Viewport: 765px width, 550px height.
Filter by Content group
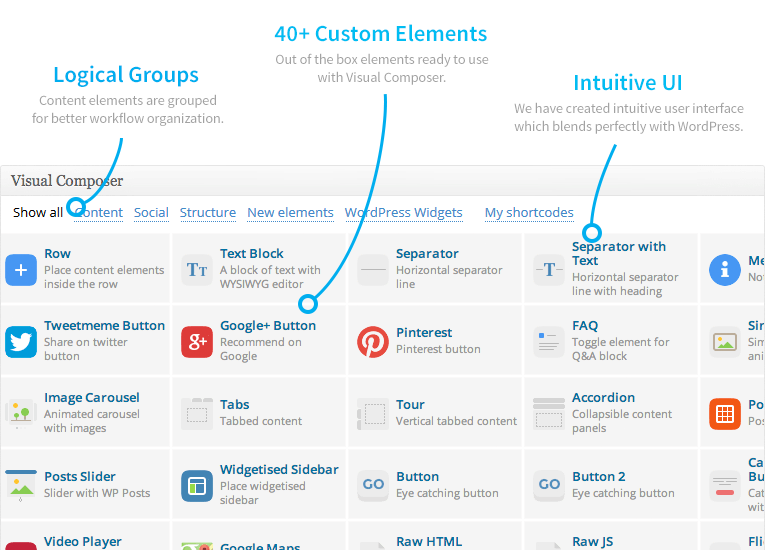click(x=99, y=213)
